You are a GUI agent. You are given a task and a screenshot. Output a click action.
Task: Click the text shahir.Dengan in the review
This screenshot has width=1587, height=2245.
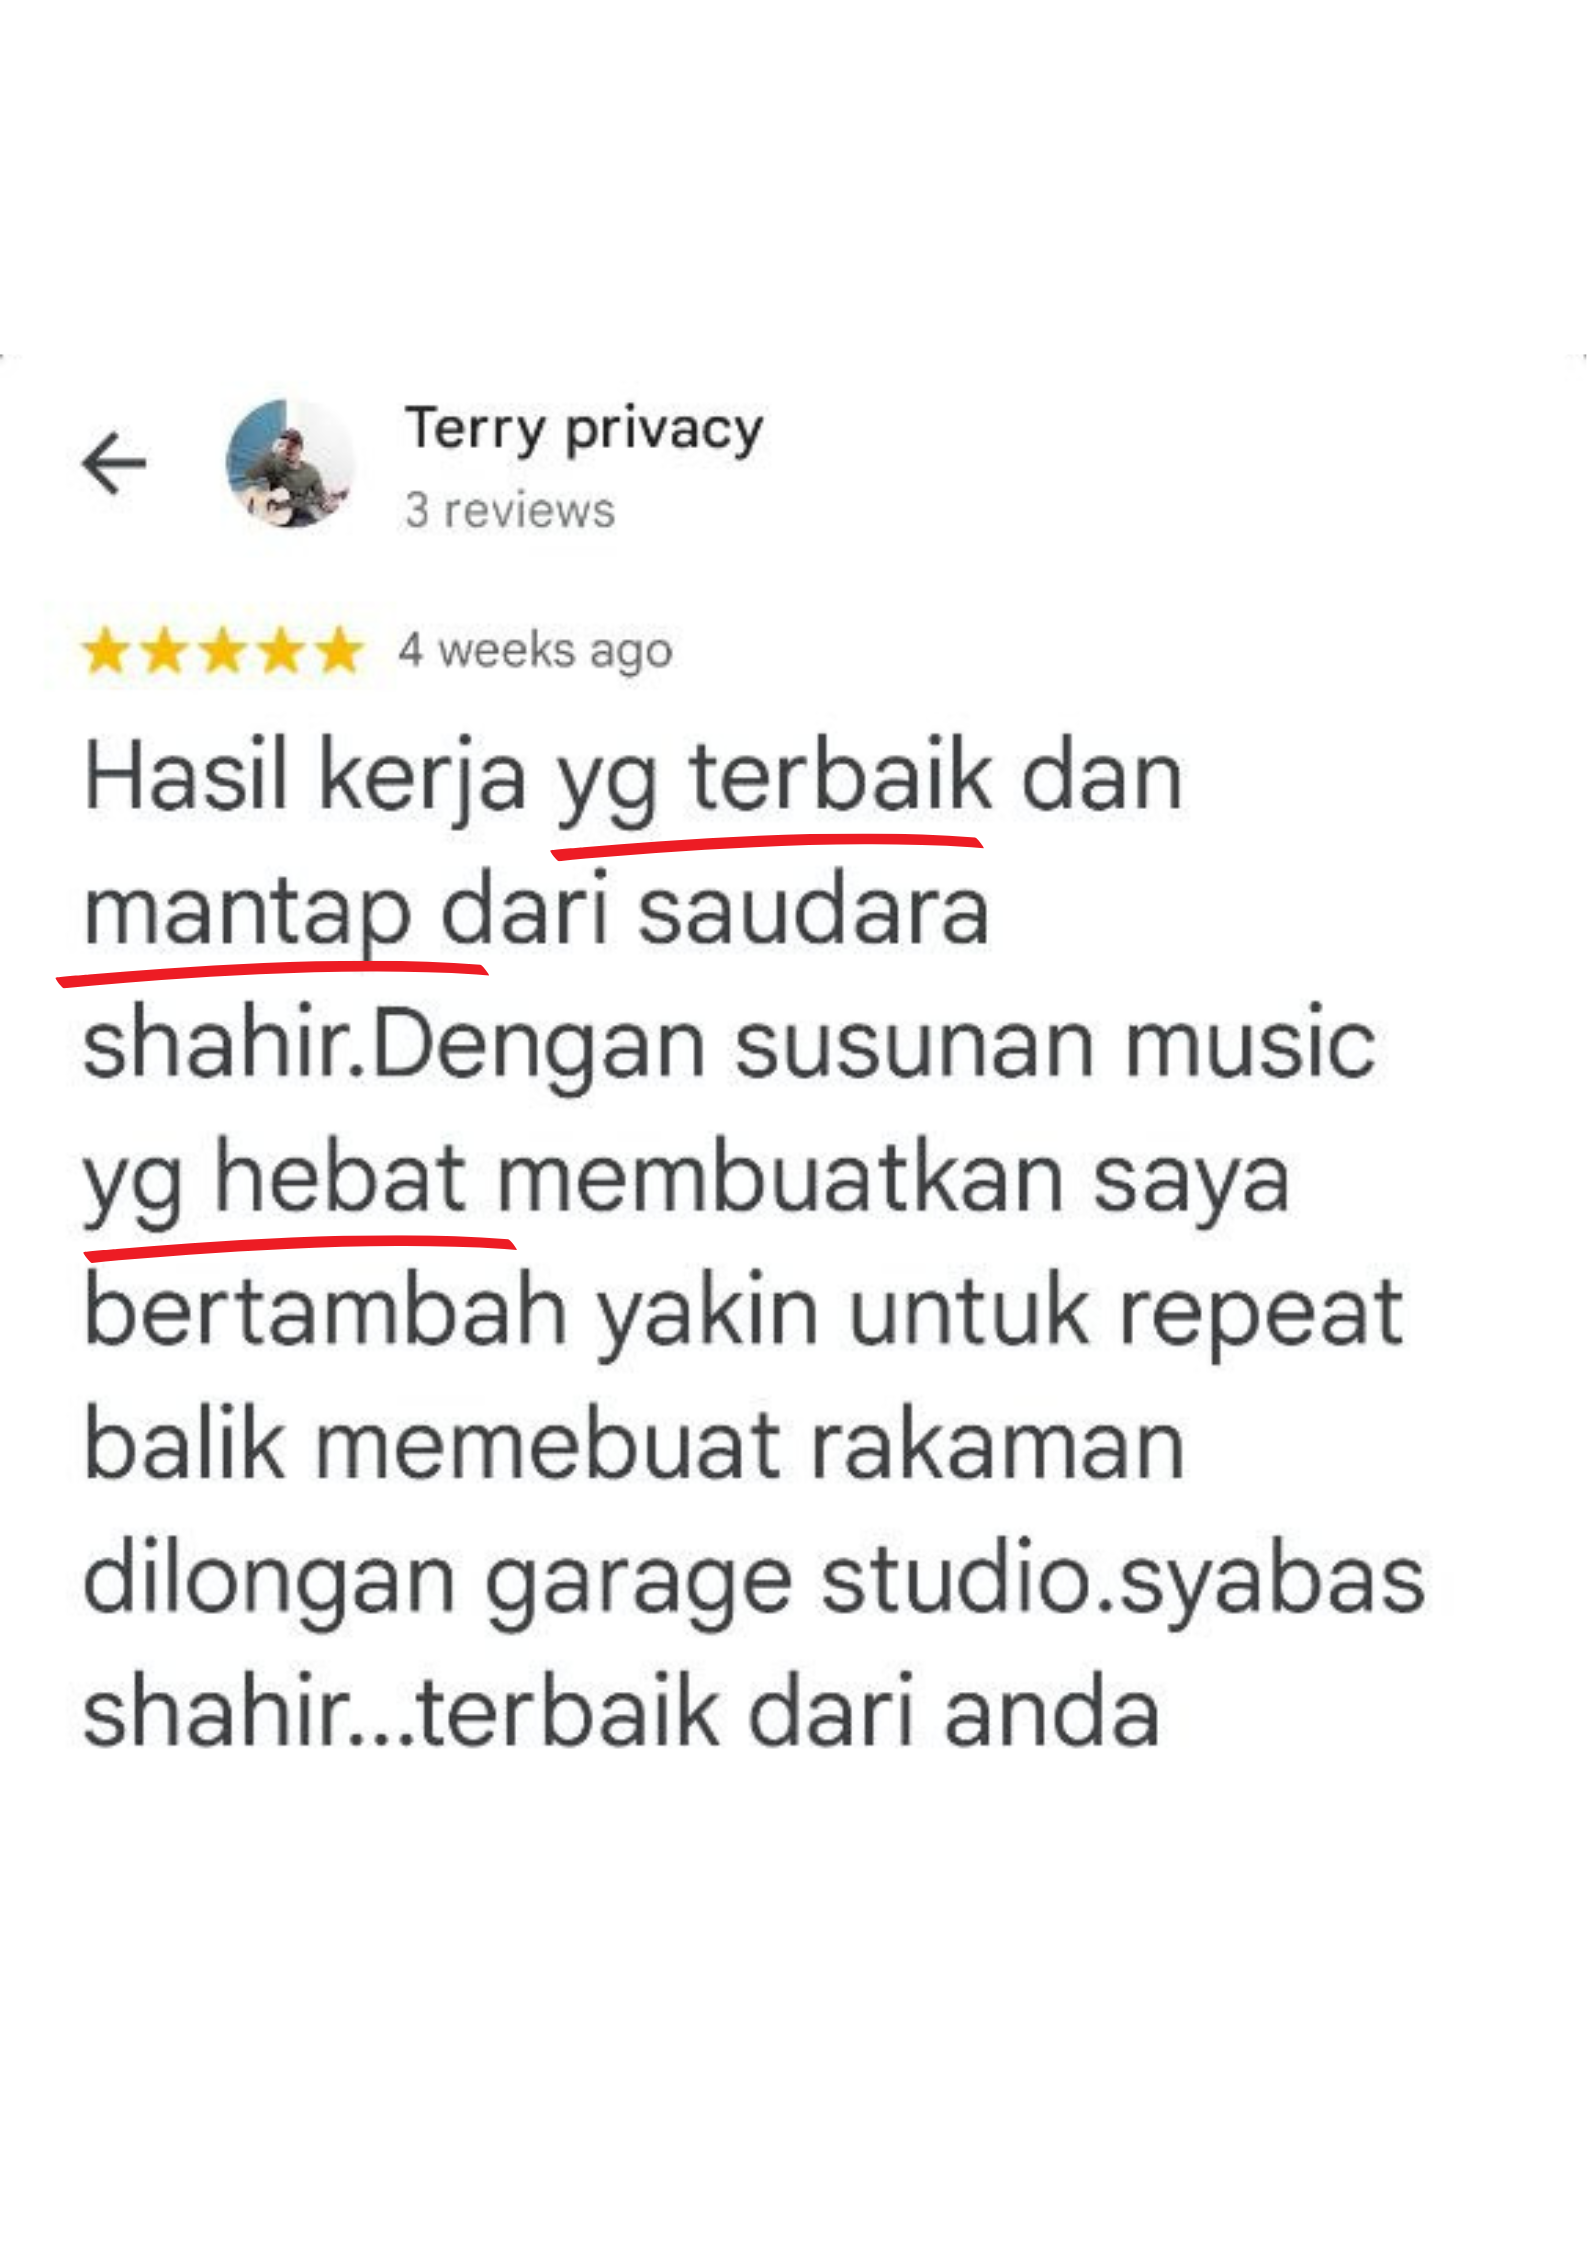tap(394, 1044)
